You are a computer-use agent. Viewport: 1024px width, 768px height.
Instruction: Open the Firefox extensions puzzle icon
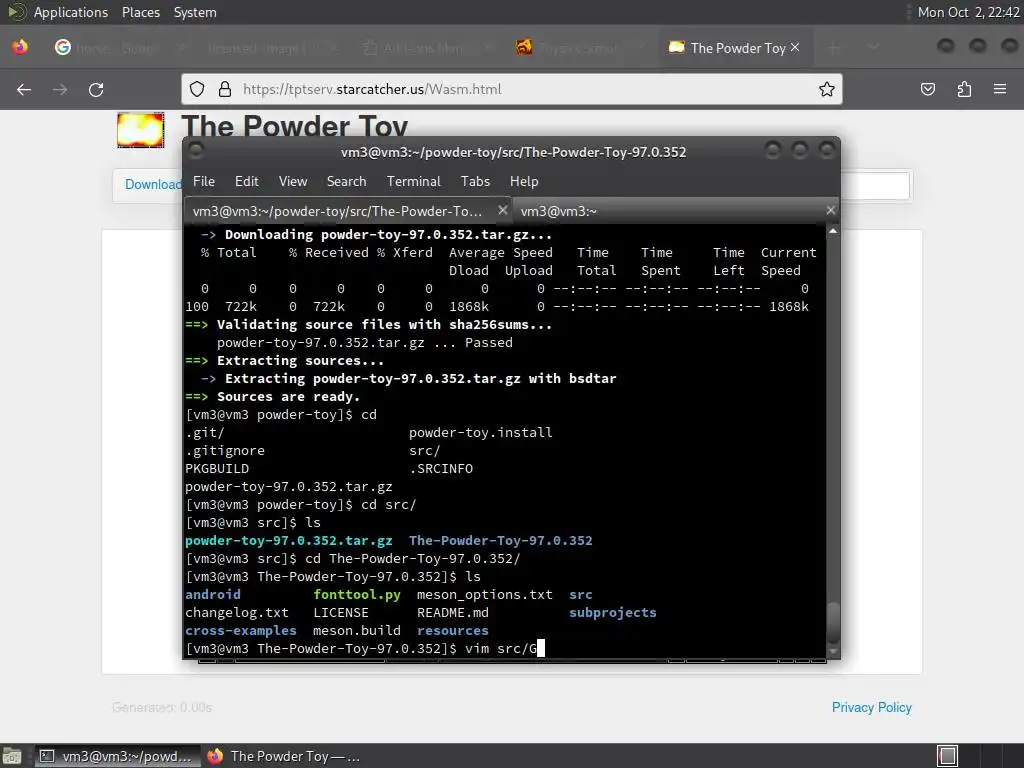(964, 89)
